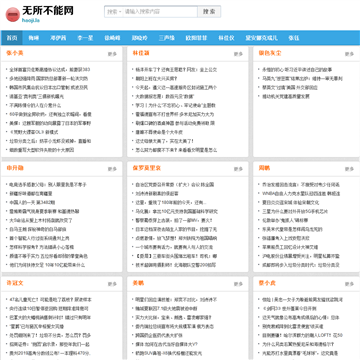
Task: Open the 欧阳菲菲 navigation item
Action: coord(196,38)
